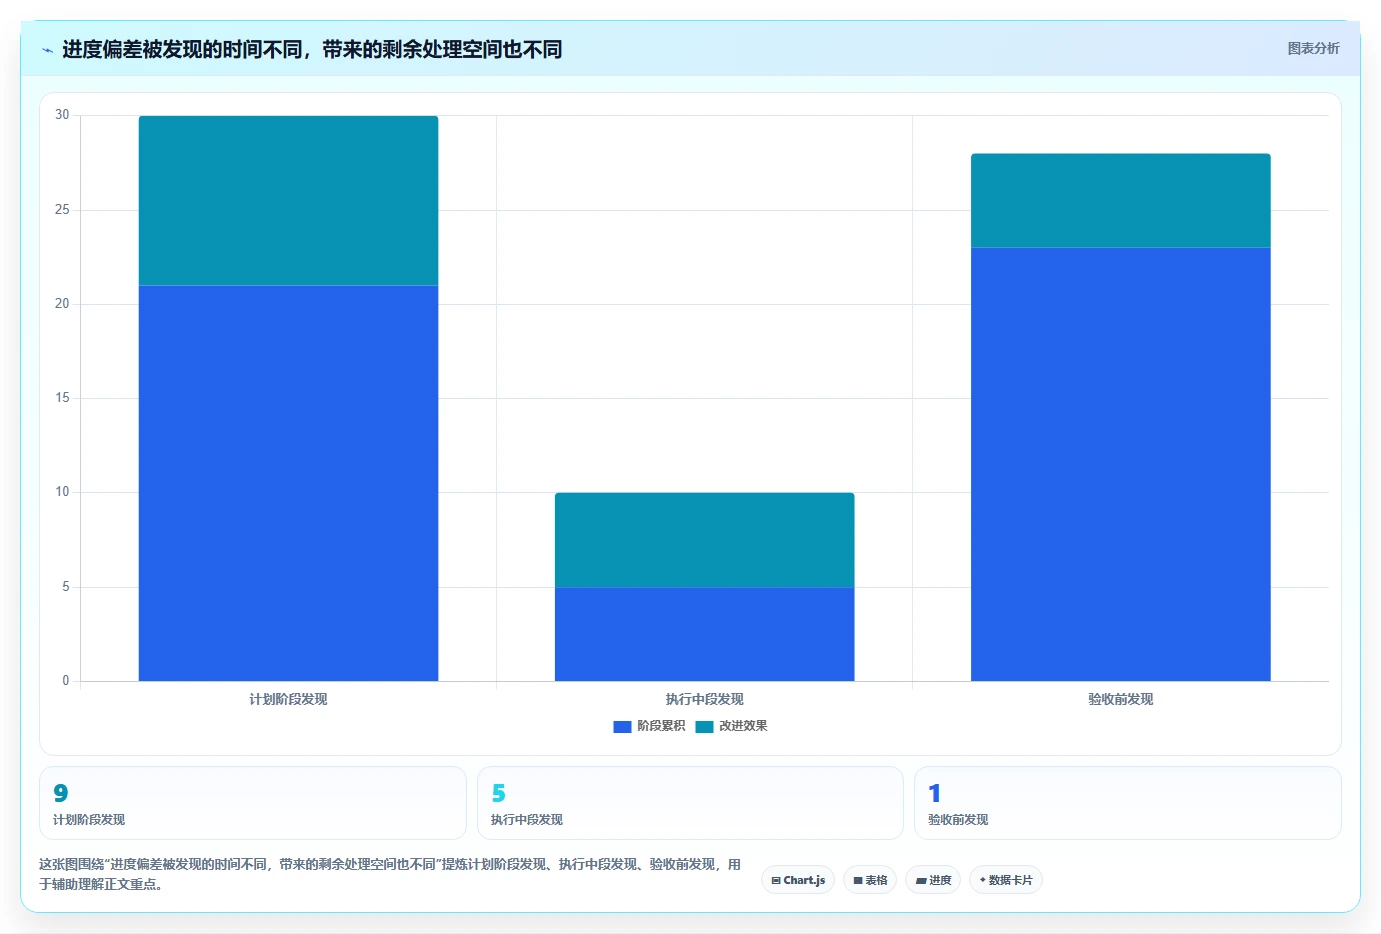This screenshot has height=934, width=1381.
Task: Click the blue bar segment for 验收前发现
Action: [x=1120, y=464]
